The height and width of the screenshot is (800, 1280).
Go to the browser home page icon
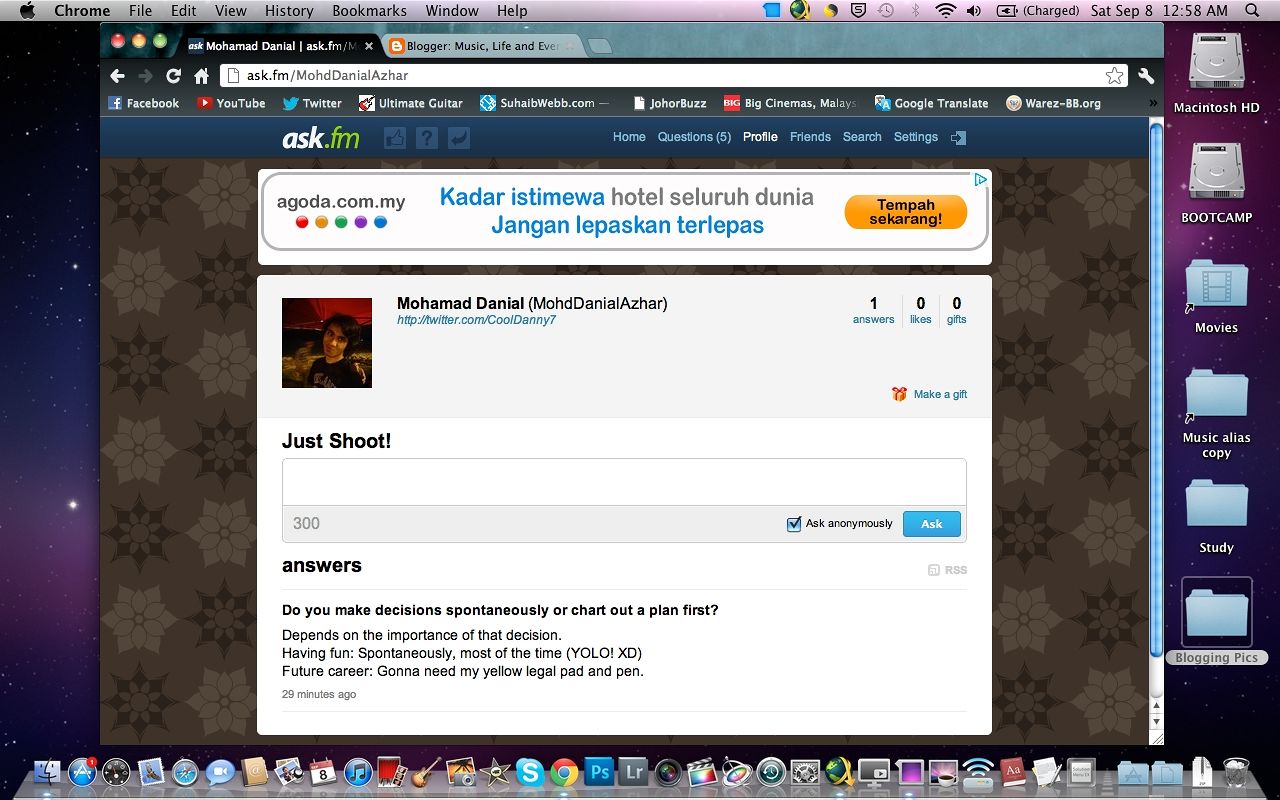coord(201,76)
